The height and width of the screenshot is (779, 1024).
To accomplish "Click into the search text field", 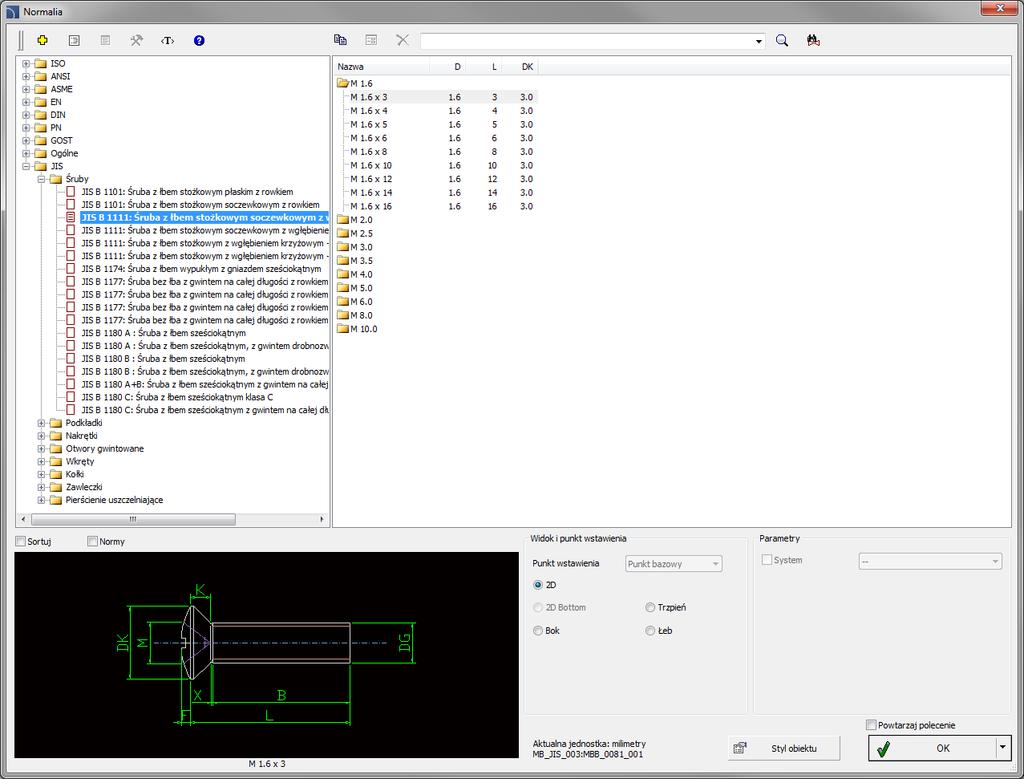I will pyautogui.click(x=586, y=41).
